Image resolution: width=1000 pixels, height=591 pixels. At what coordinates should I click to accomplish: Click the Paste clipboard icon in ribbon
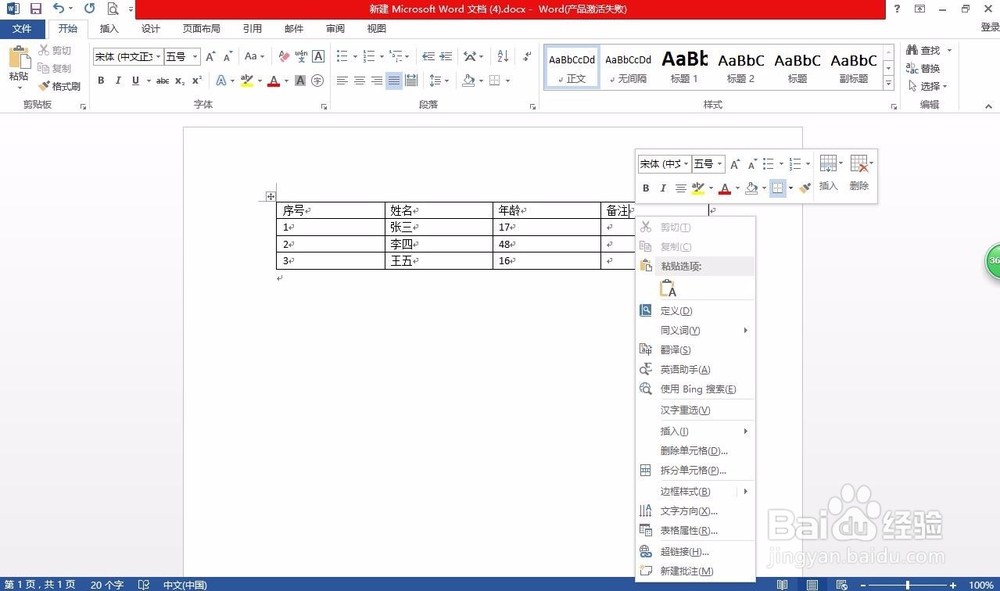click(19, 58)
